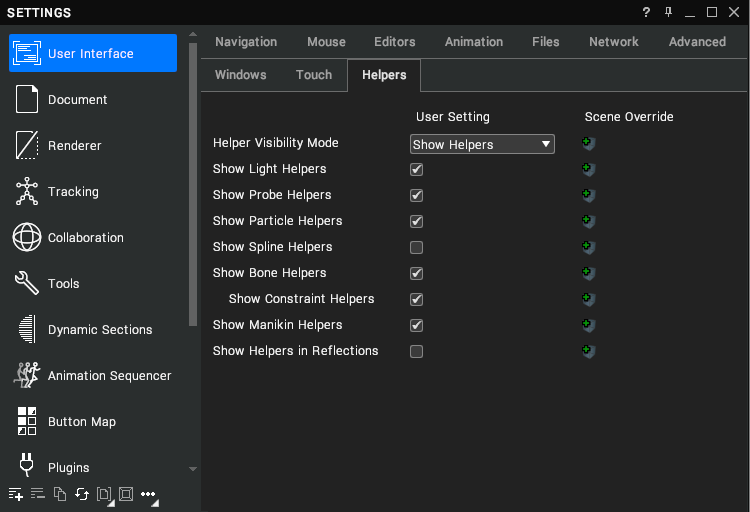Viewport: 750px width, 512px height.
Task: Enable Show Spline Helpers checkbox
Action: point(417,247)
